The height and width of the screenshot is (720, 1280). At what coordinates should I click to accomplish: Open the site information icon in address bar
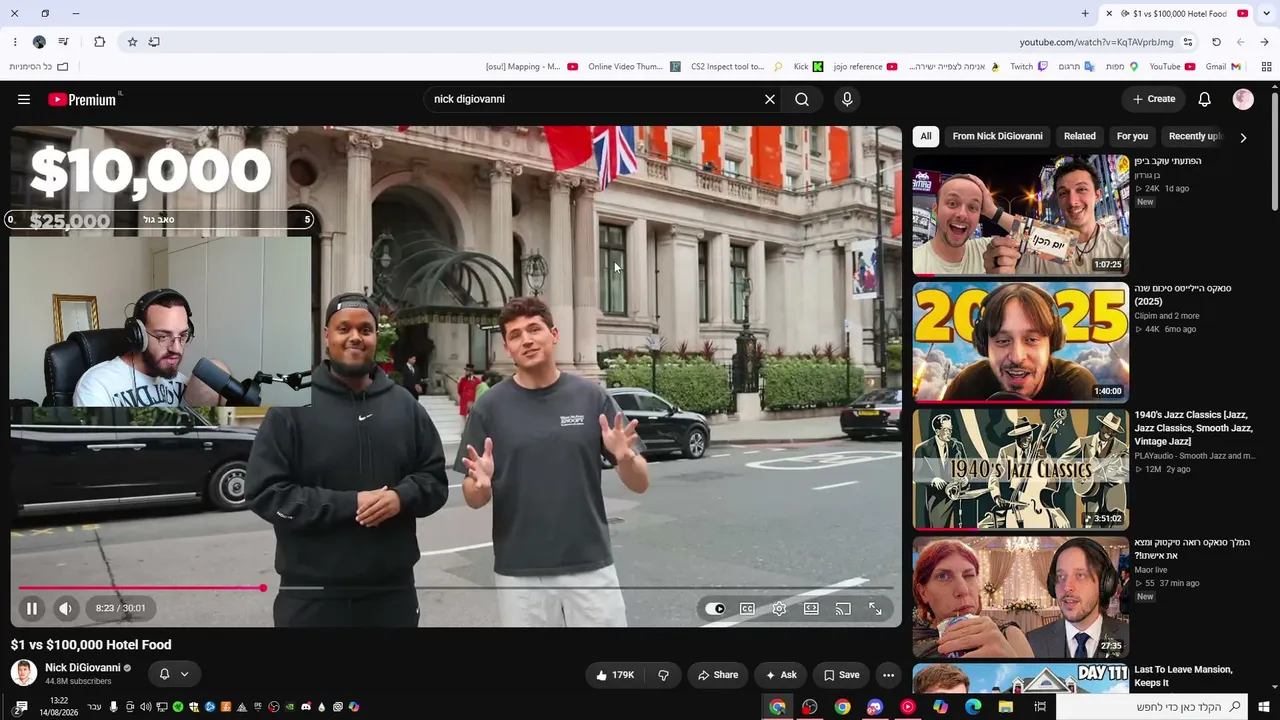[1188, 42]
